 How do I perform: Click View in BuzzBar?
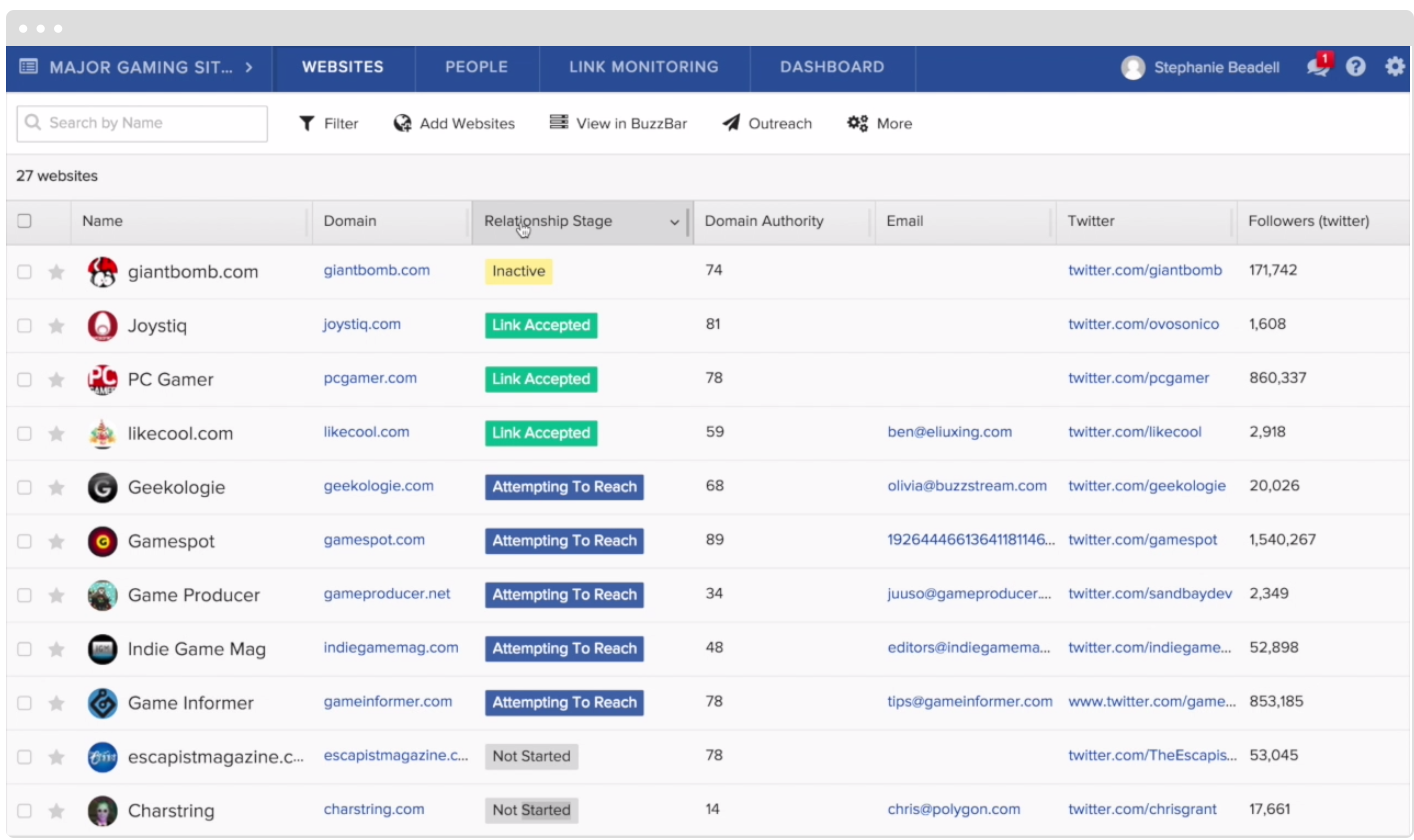point(618,124)
